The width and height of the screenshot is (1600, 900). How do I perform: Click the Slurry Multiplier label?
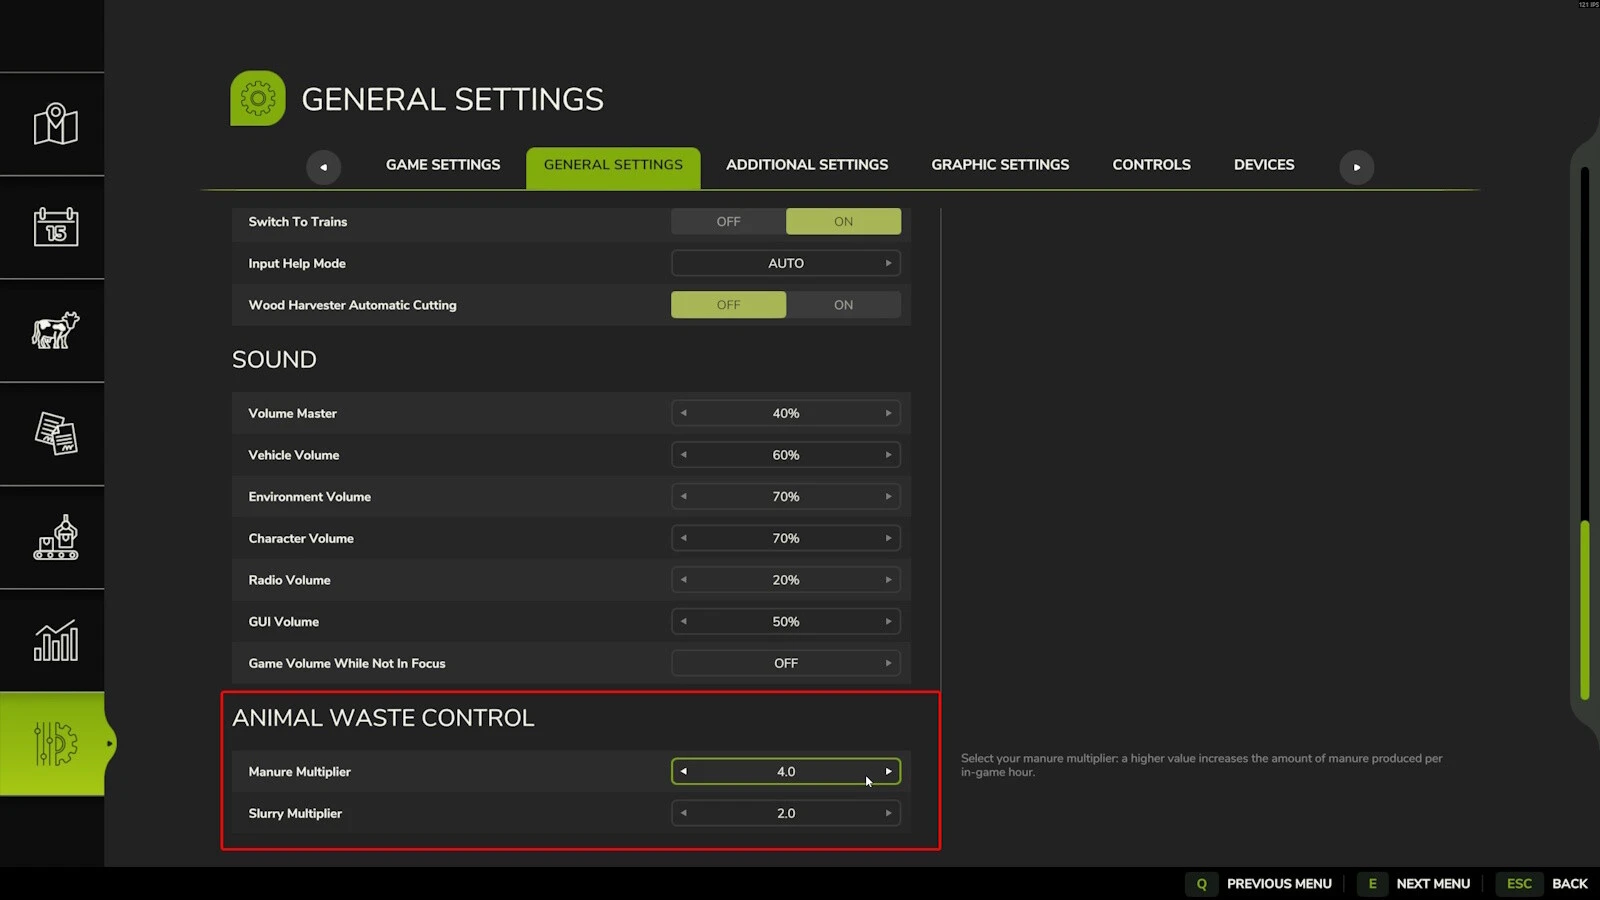(x=295, y=814)
